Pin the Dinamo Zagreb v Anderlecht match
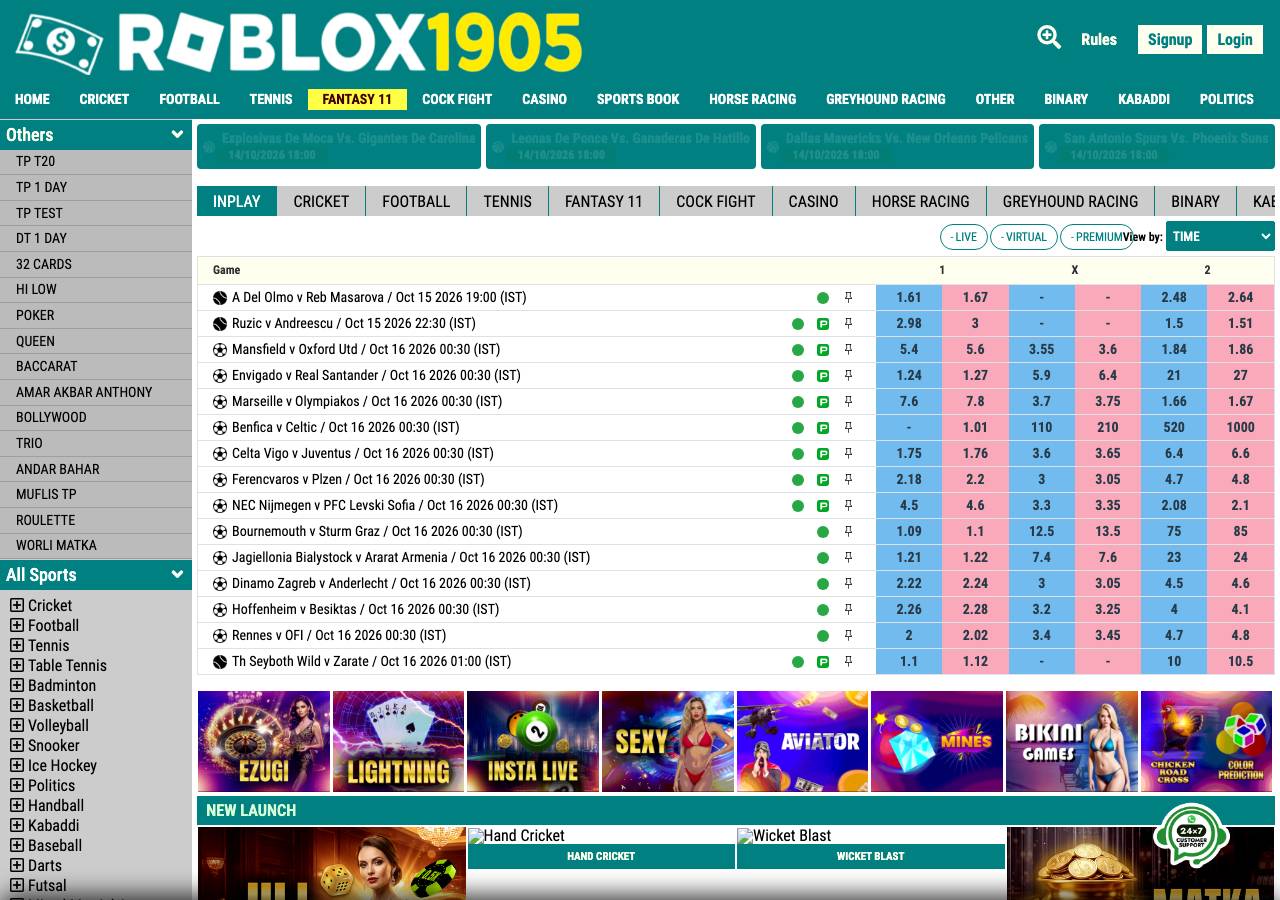 point(848,583)
